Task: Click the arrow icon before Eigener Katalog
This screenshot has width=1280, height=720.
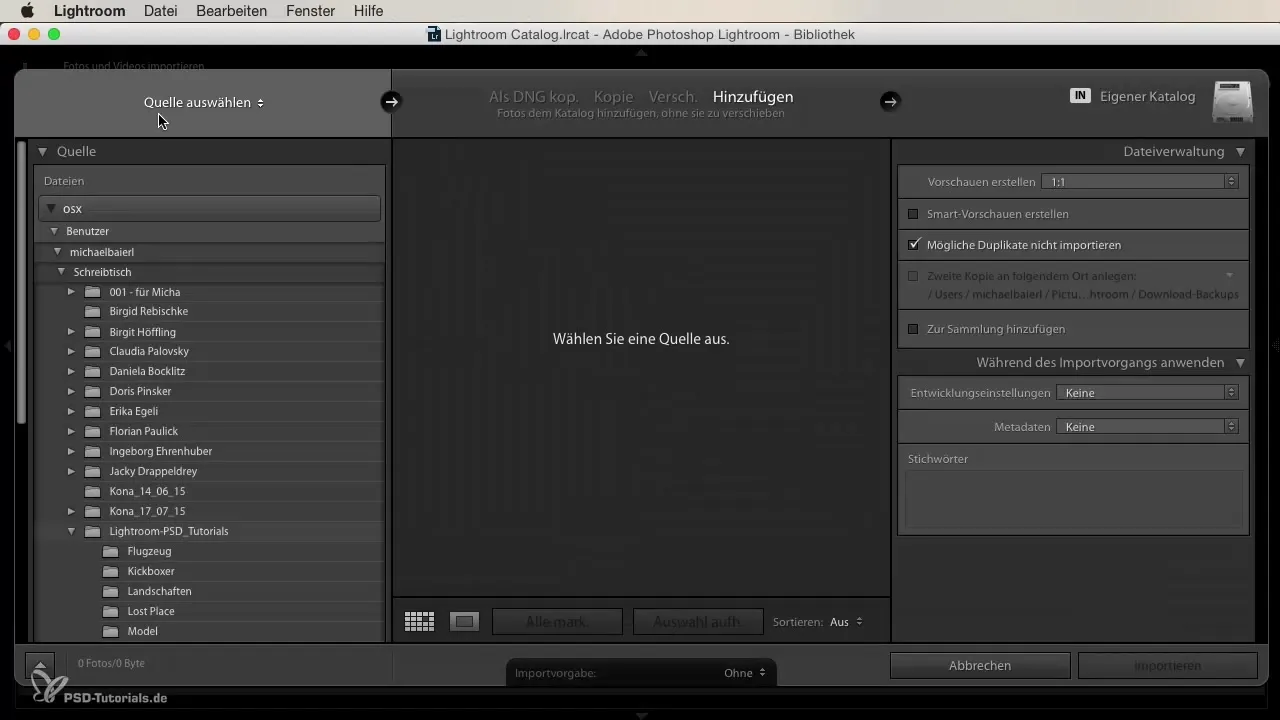Action: tap(890, 101)
